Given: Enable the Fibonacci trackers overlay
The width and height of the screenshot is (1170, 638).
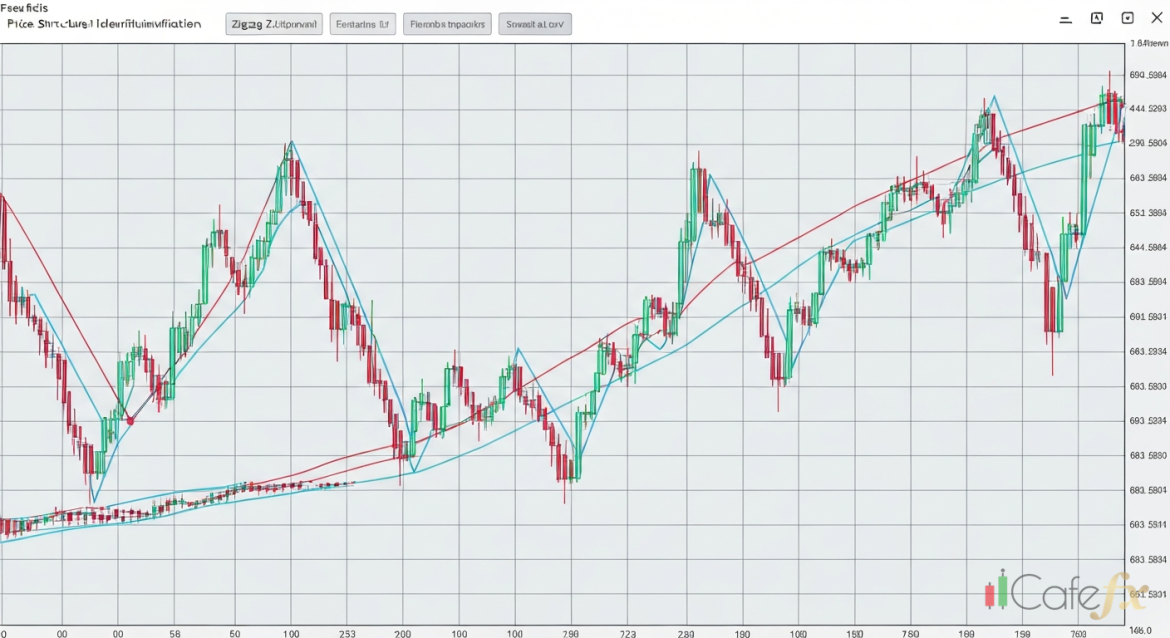Looking at the screenshot, I should click(447, 24).
